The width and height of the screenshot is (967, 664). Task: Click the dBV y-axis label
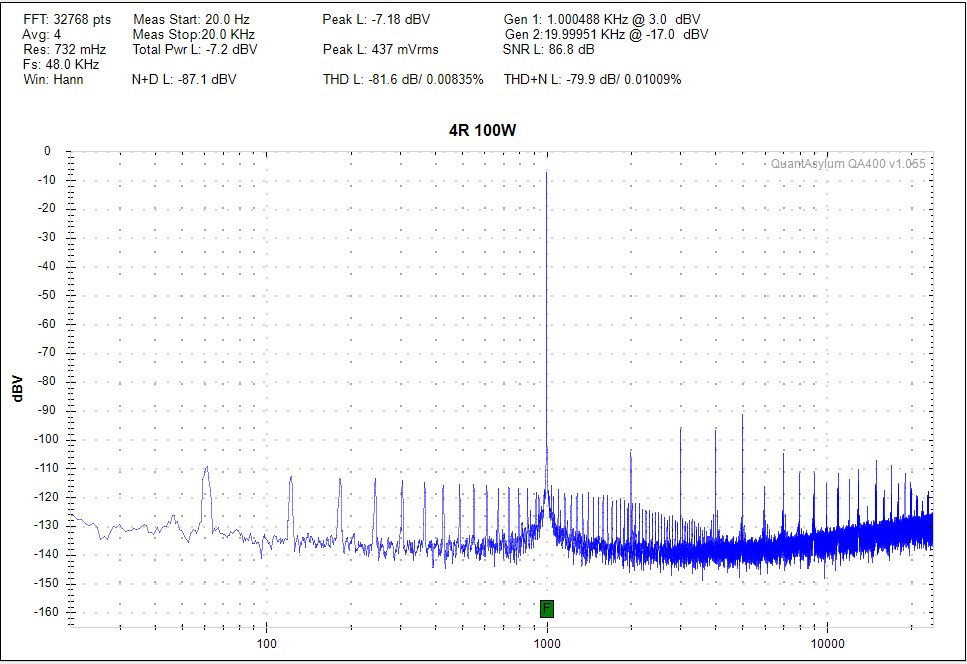point(17,388)
